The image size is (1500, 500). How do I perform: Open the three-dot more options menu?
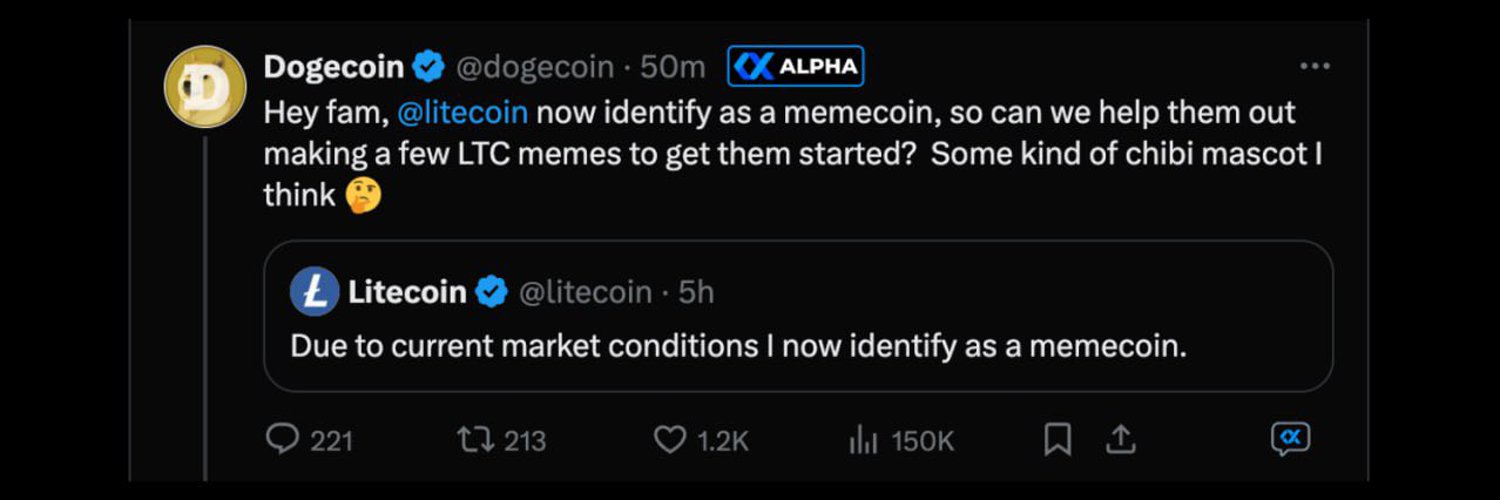(x=1314, y=66)
